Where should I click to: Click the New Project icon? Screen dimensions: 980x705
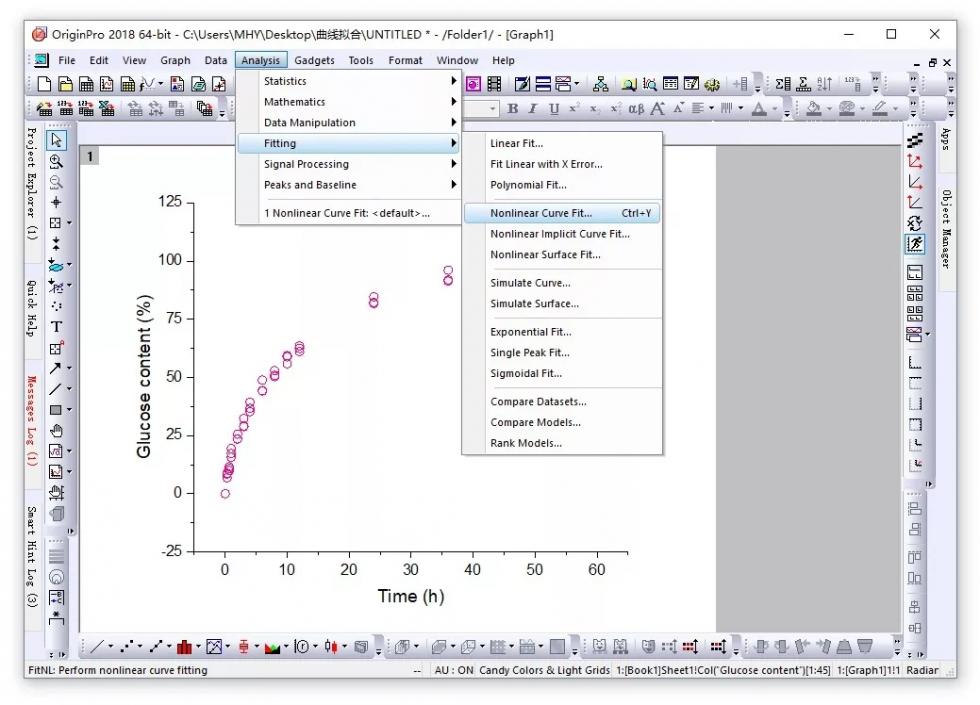(x=44, y=84)
